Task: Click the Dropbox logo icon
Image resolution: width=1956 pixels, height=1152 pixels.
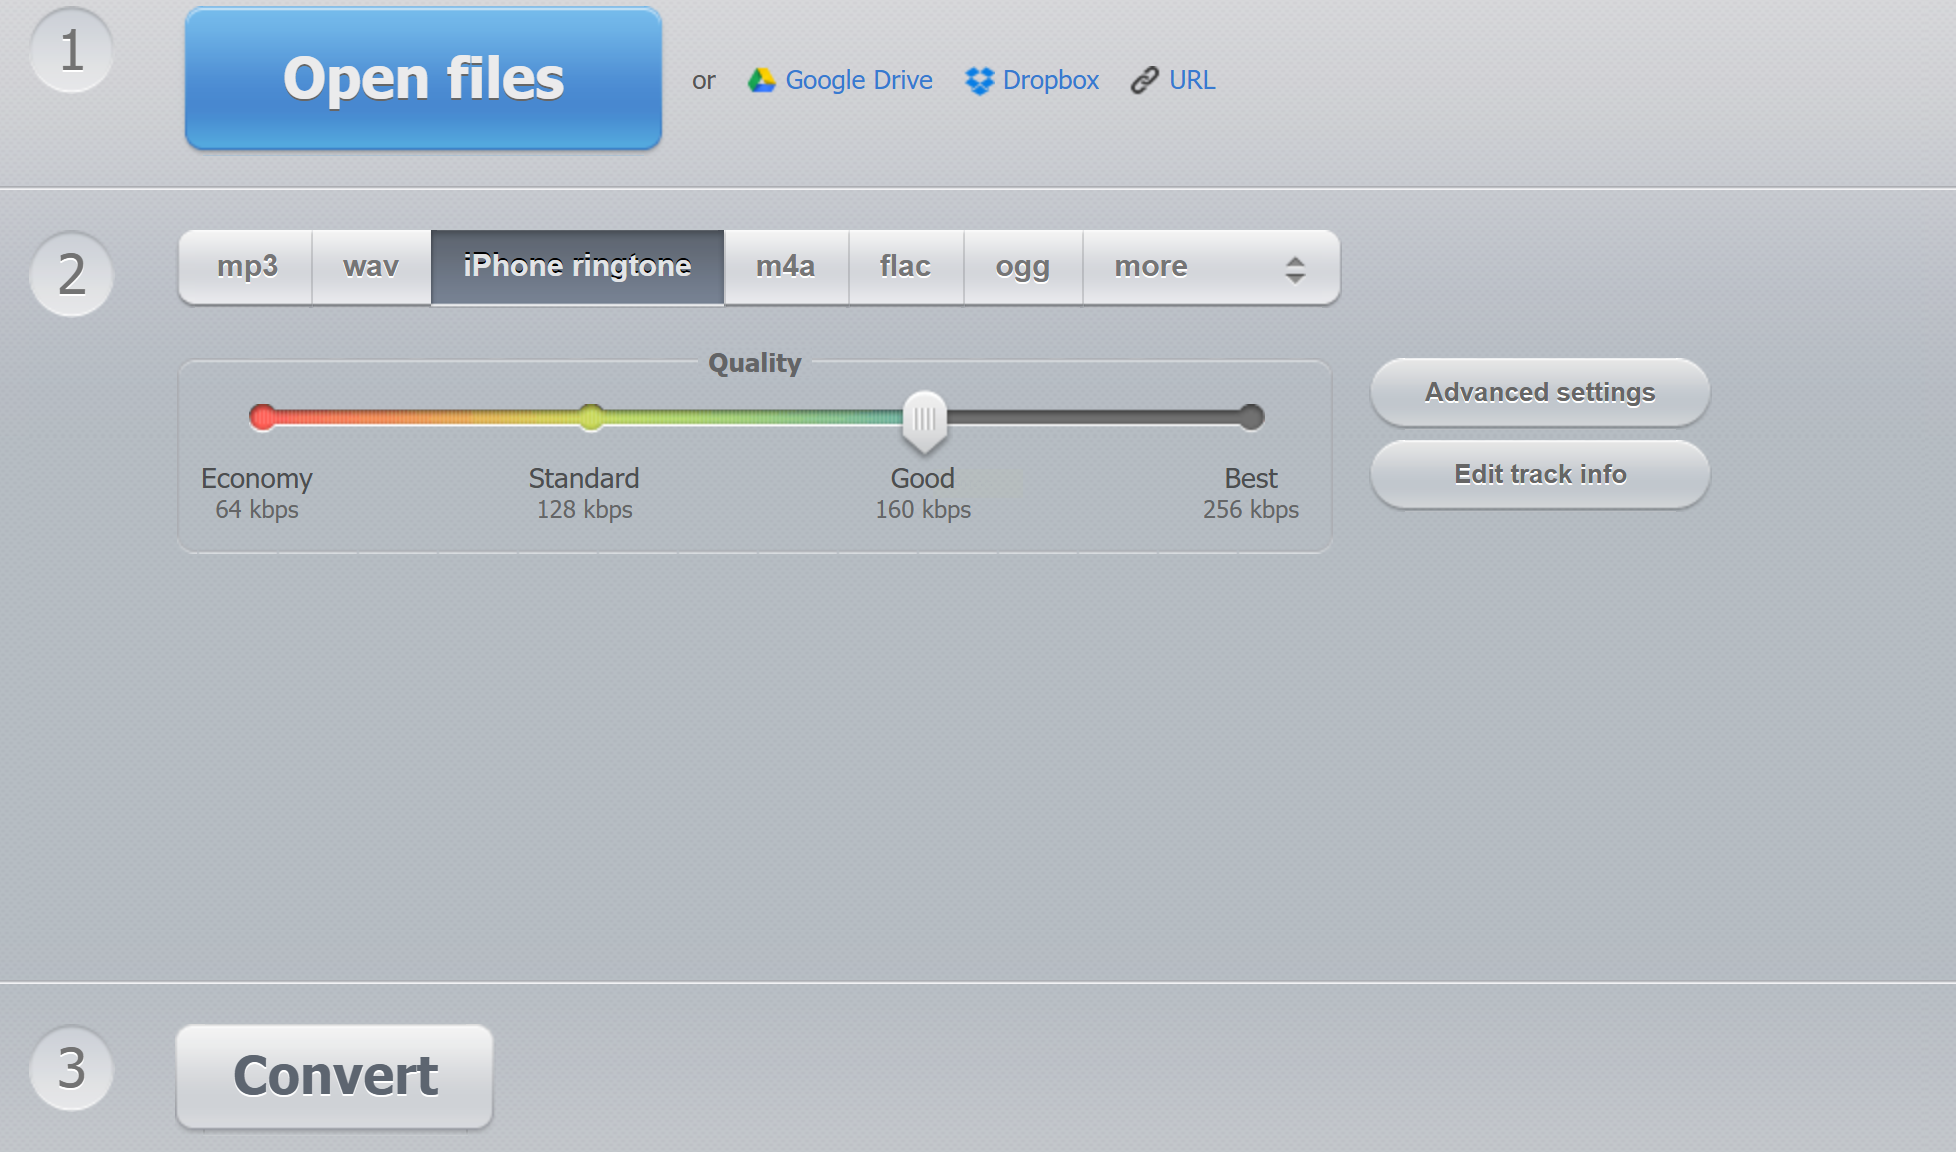Action: [979, 80]
